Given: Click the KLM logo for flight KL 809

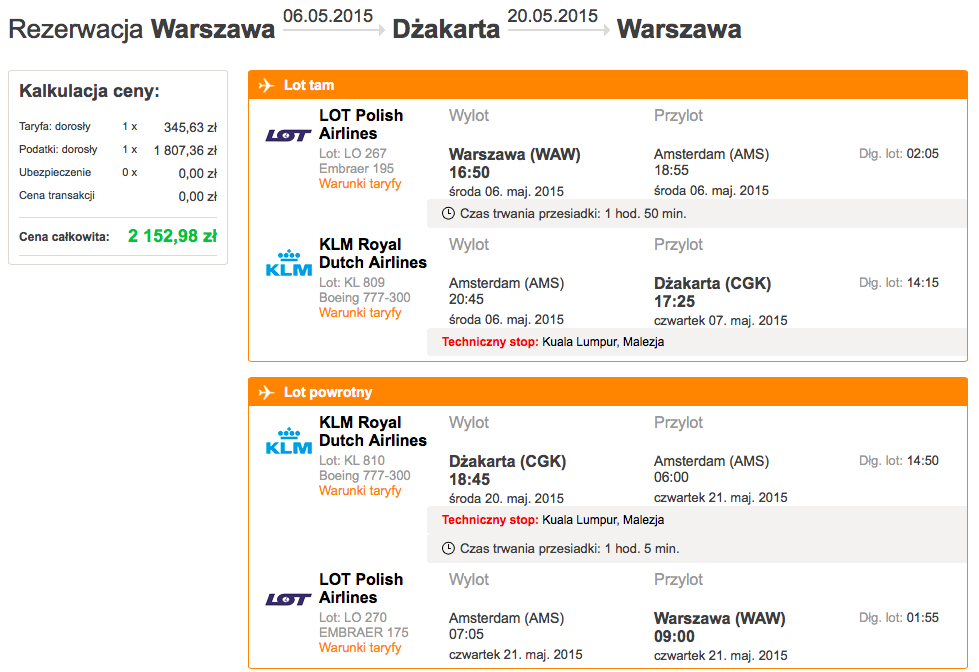Looking at the screenshot, I should point(288,264).
